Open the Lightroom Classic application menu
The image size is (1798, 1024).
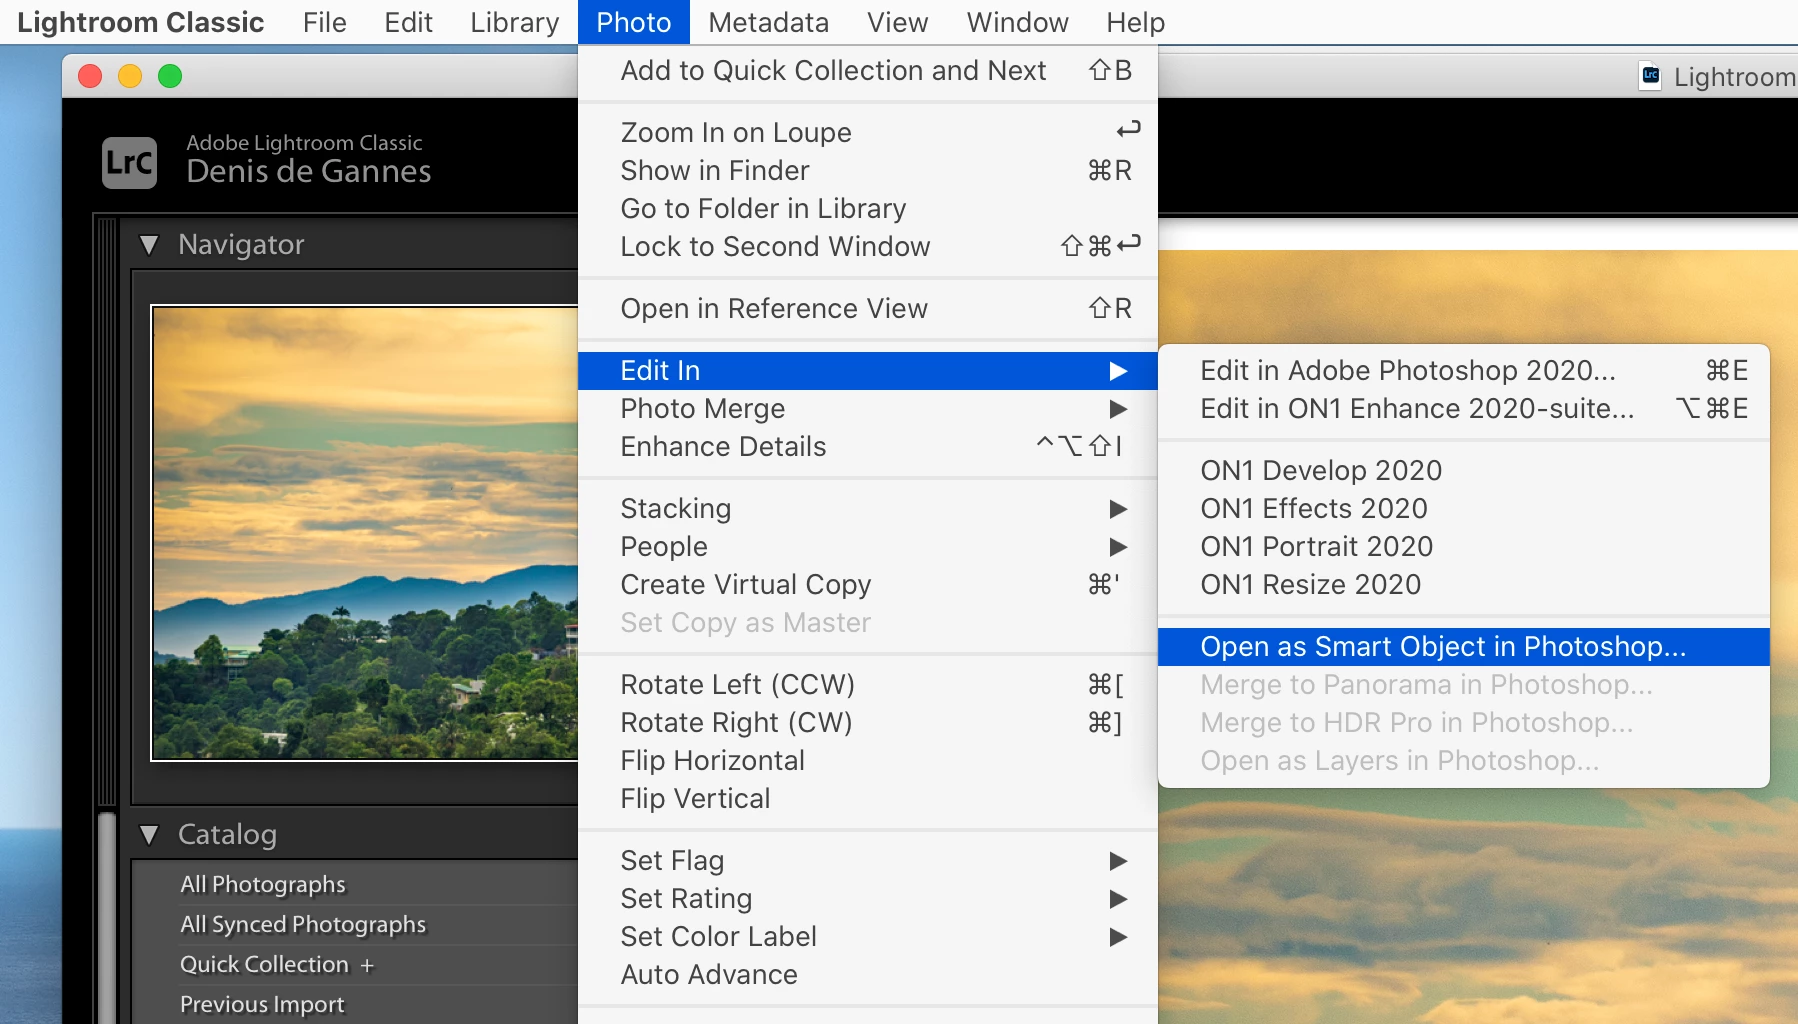click(x=141, y=22)
